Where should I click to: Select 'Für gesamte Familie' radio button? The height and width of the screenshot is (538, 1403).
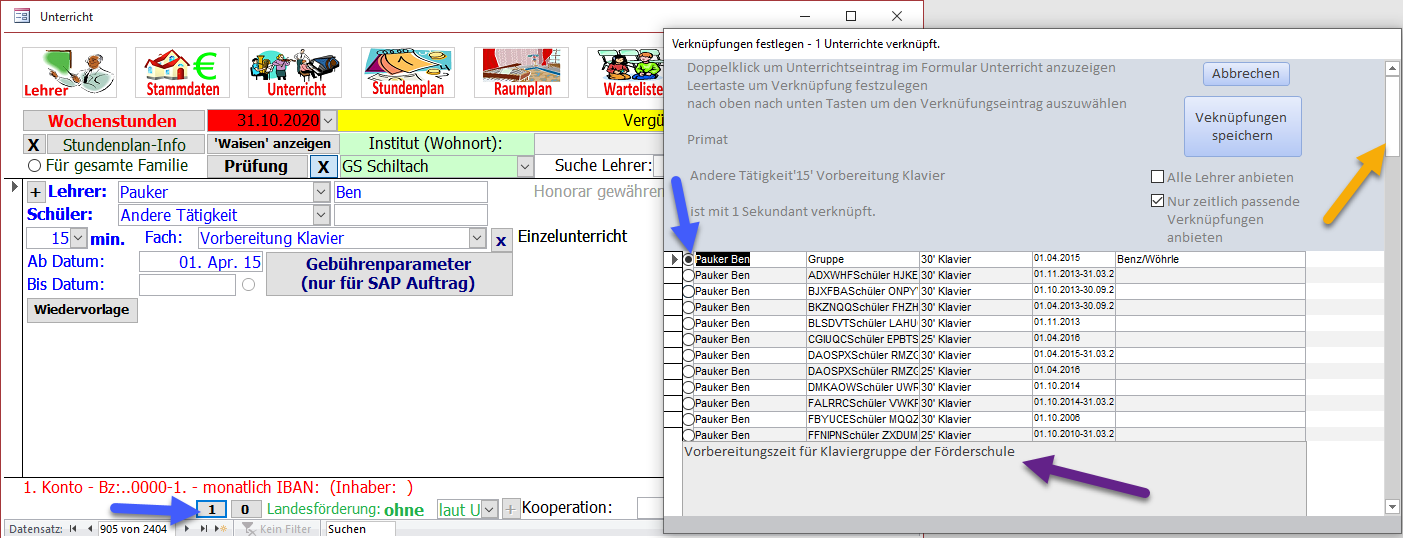tap(34, 166)
